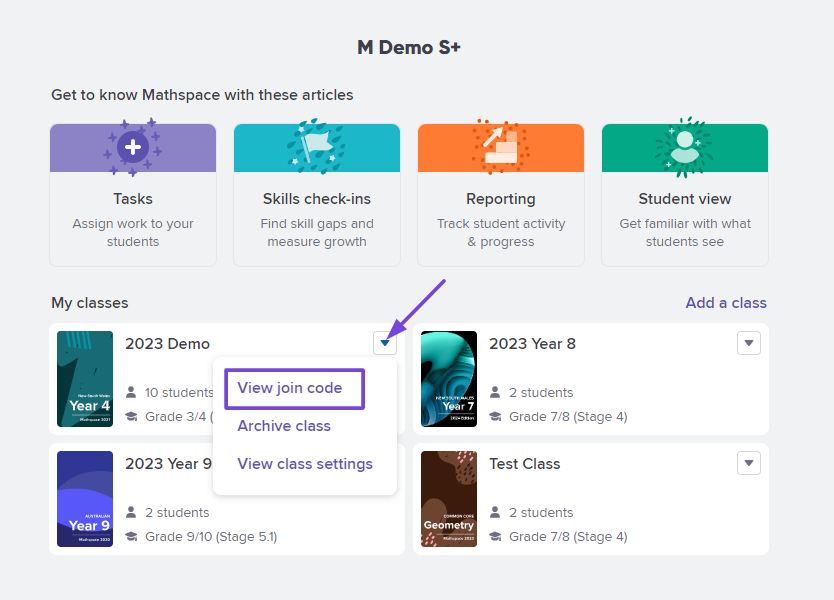834x600 pixels.
Task: Select View class settings option
Action: [x=305, y=464]
